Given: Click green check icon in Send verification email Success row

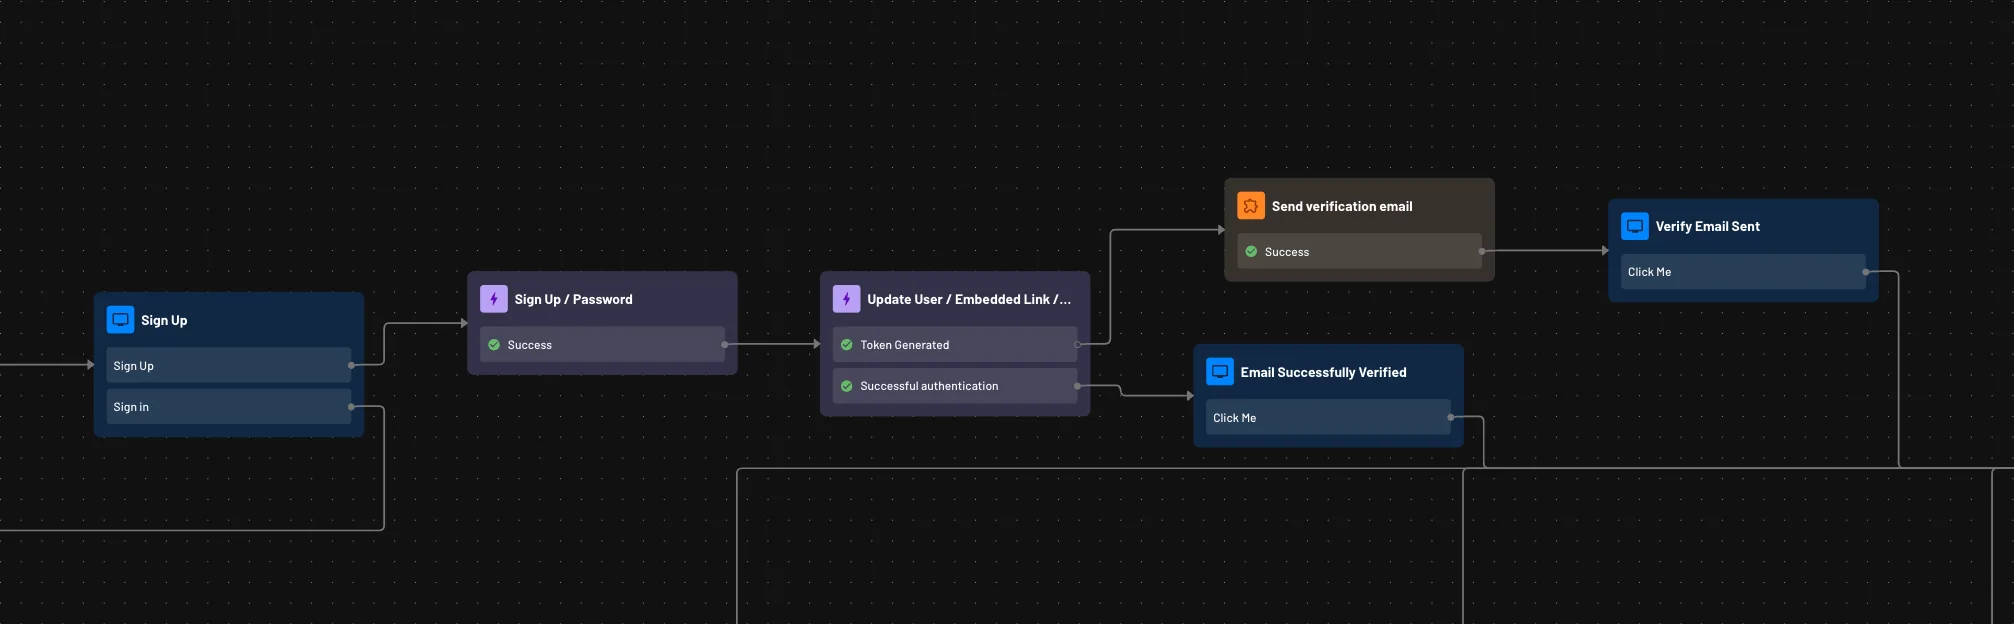Looking at the screenshot, I should [1251, 252].
